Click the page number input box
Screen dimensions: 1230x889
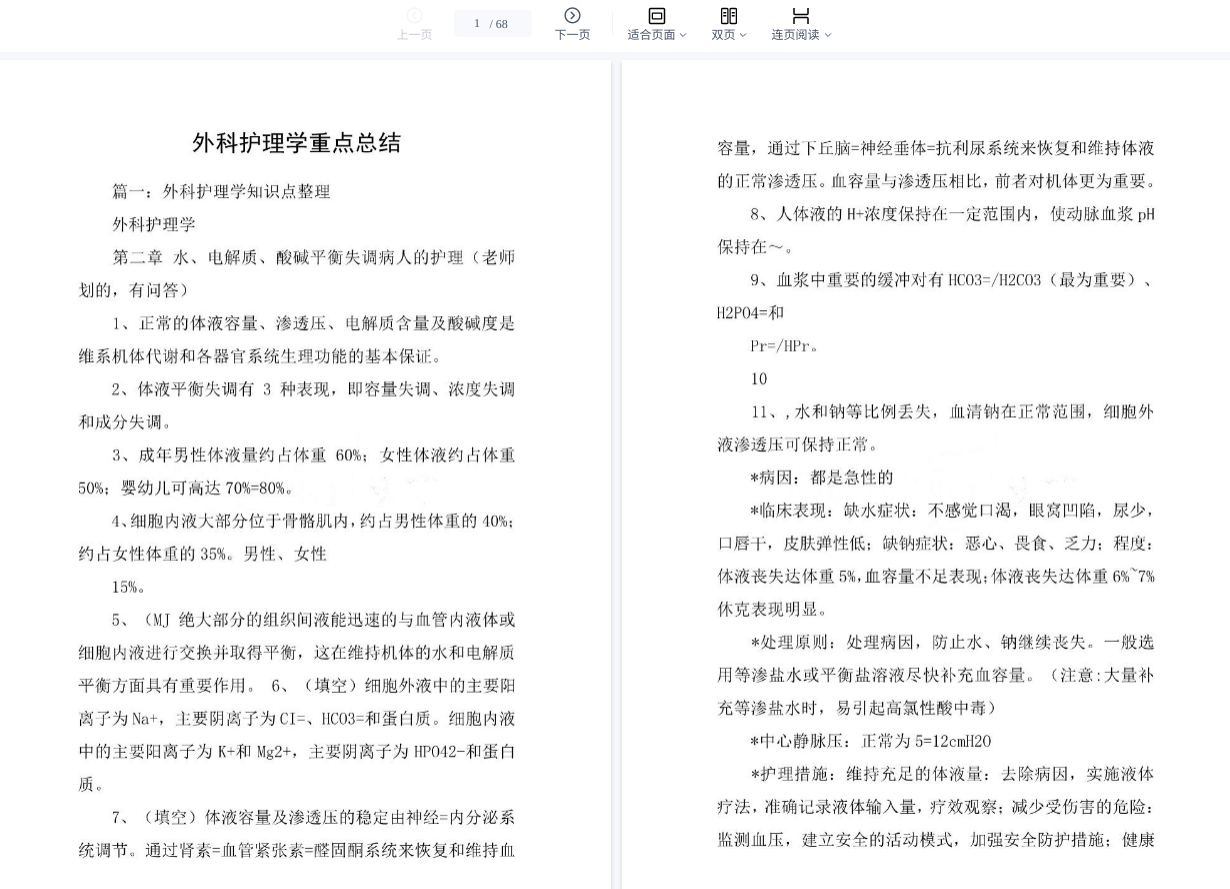click(x=478, y=23)
